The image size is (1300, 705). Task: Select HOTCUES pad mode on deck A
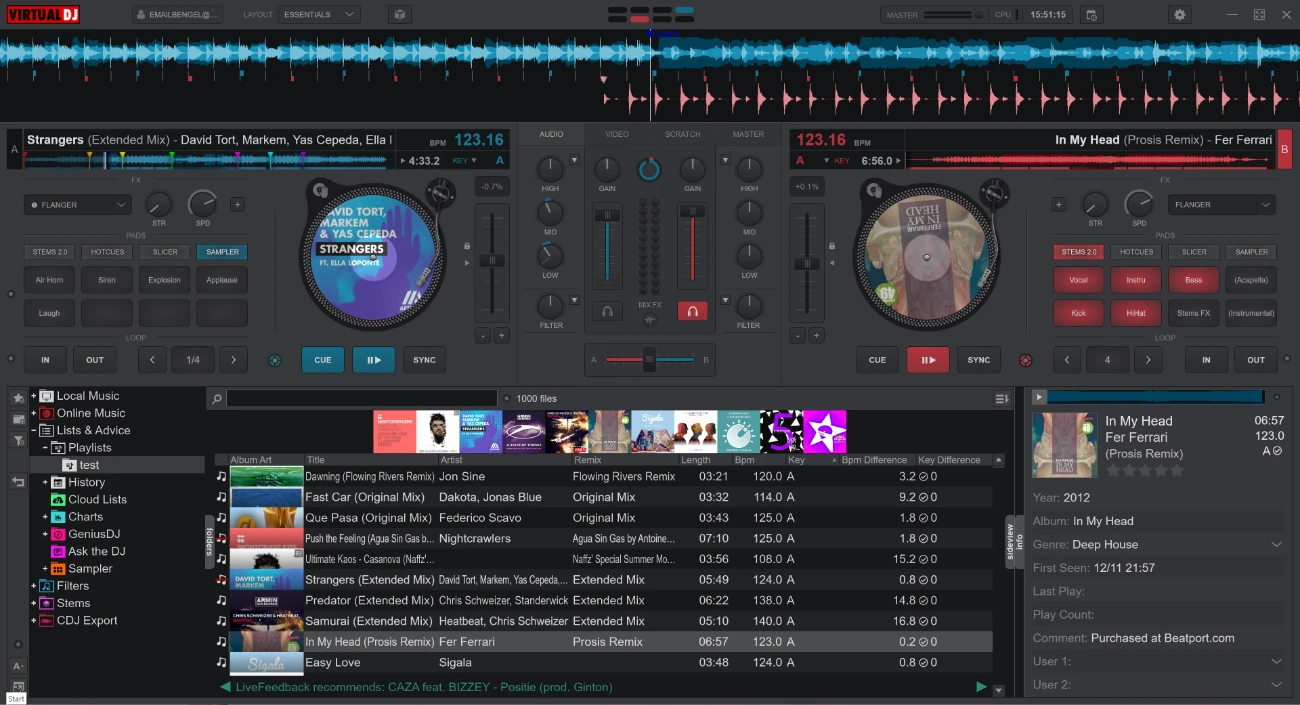click(106, 252)
